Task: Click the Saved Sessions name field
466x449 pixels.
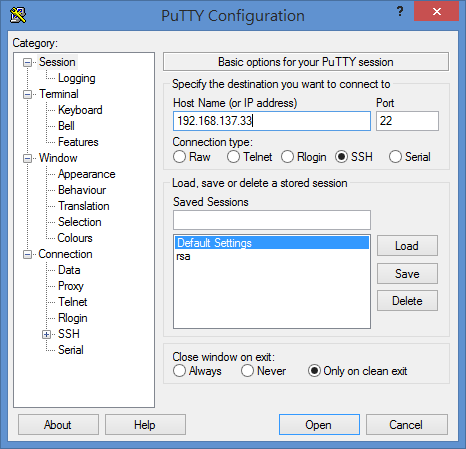Action: pos(272,220)
